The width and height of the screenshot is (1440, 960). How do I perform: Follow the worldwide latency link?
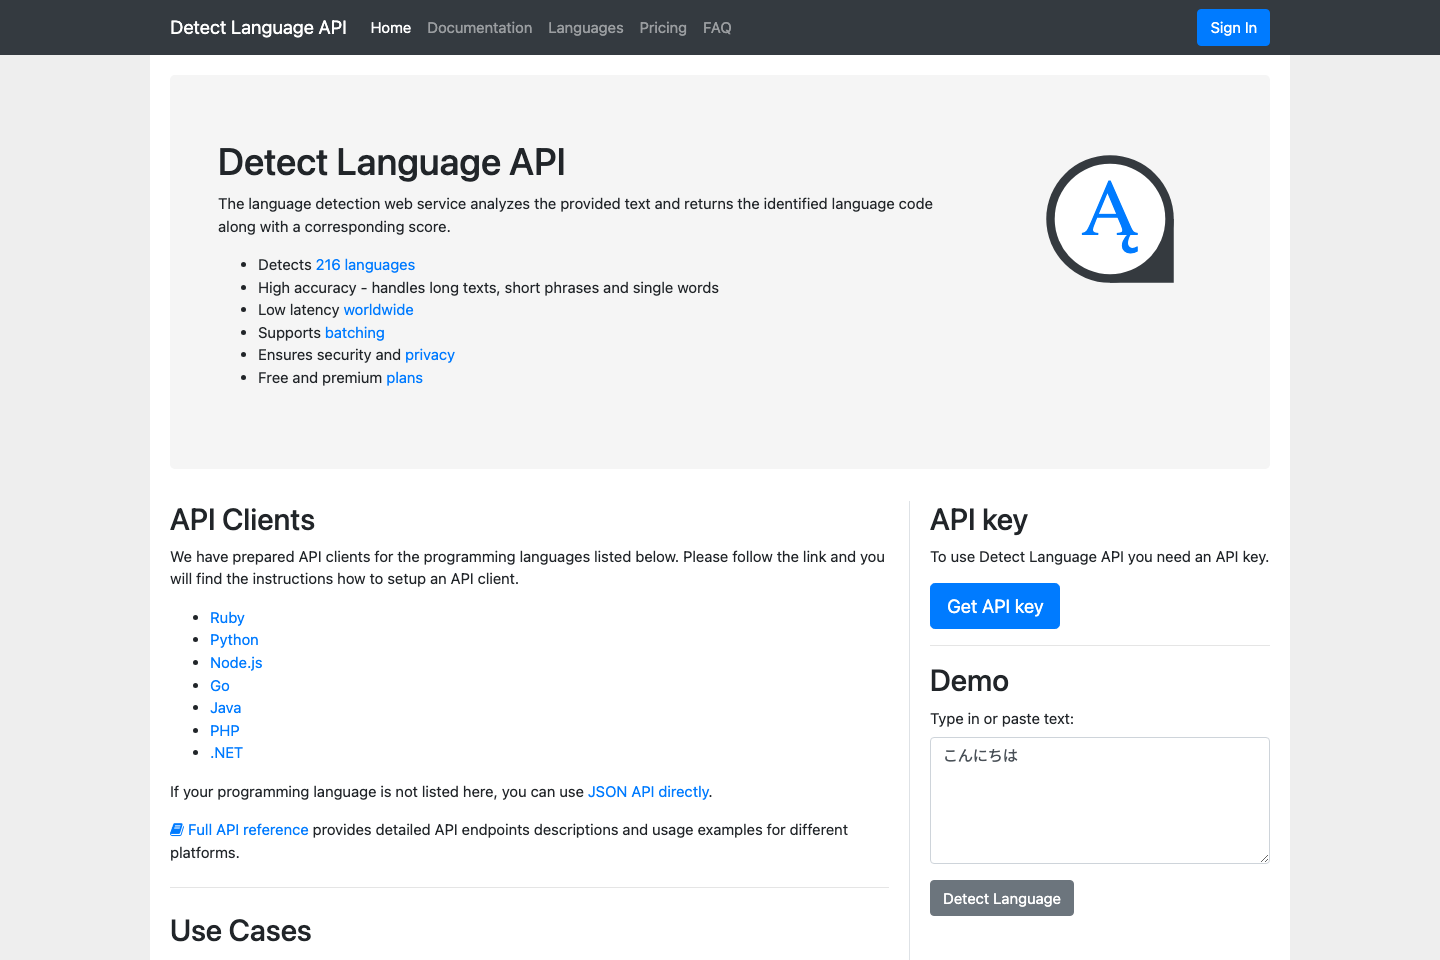[x=378, y=309]
